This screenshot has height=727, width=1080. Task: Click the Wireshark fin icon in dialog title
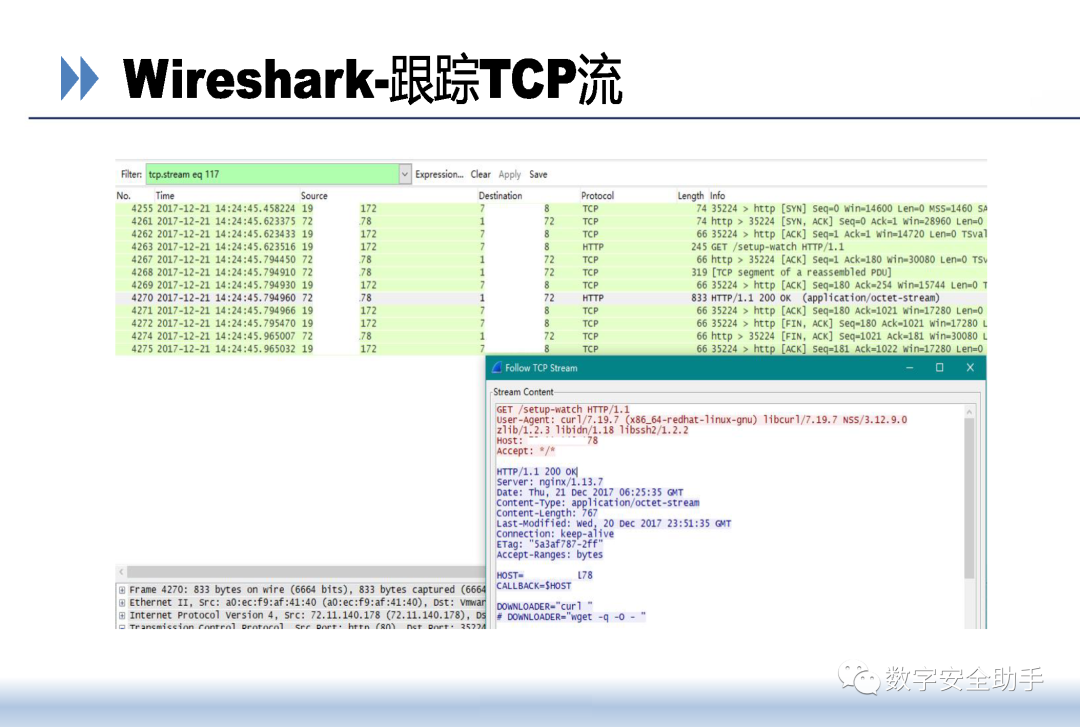(x=497, y=368)
